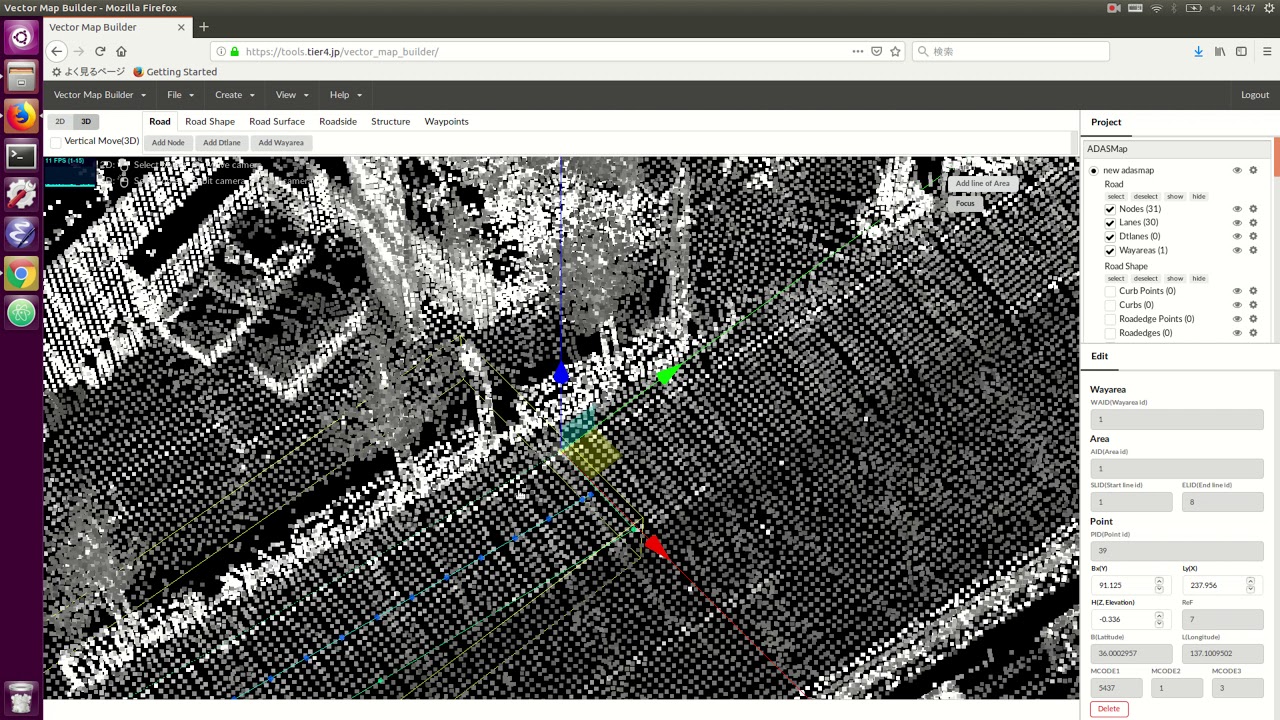Screen dimensions: 1280x720
Task: Uncheck the Dtlanes (0) checkbox
Action: click(1110, 237)
